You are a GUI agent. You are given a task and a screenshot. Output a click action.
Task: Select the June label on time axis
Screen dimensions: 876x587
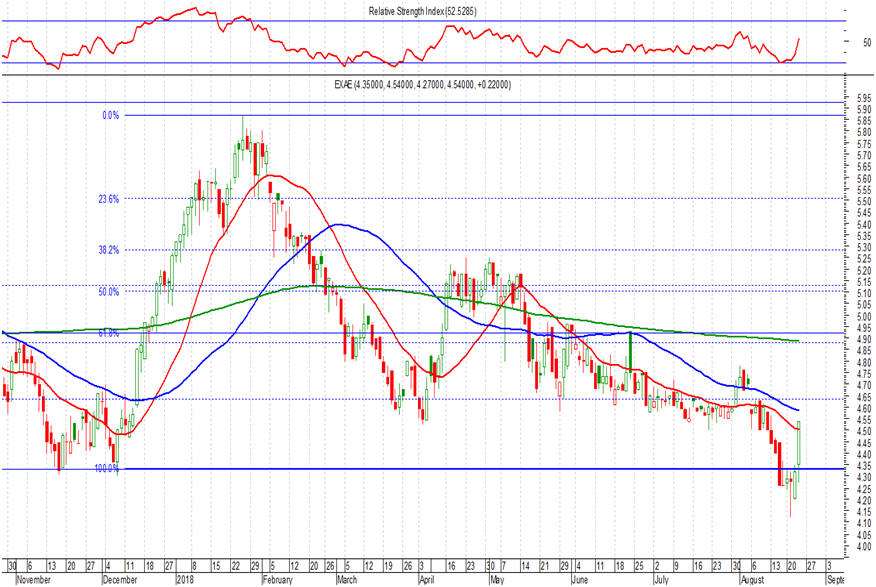[582, 579]
